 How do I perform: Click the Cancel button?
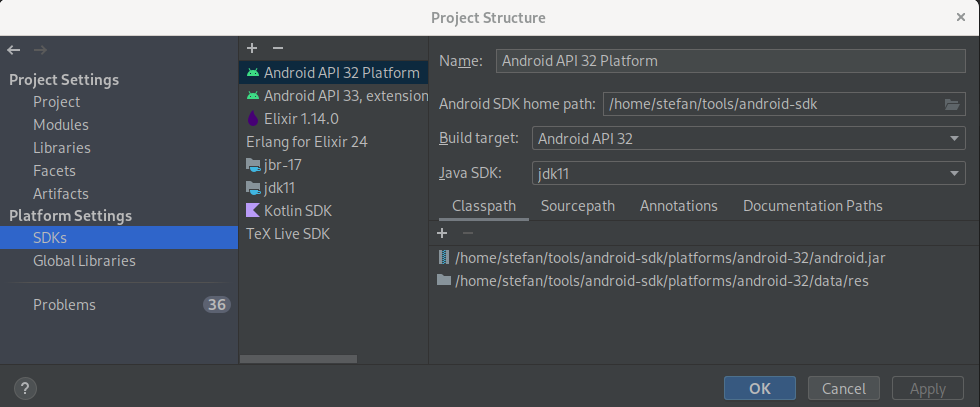pyautogui.click(x=843, y=389)
